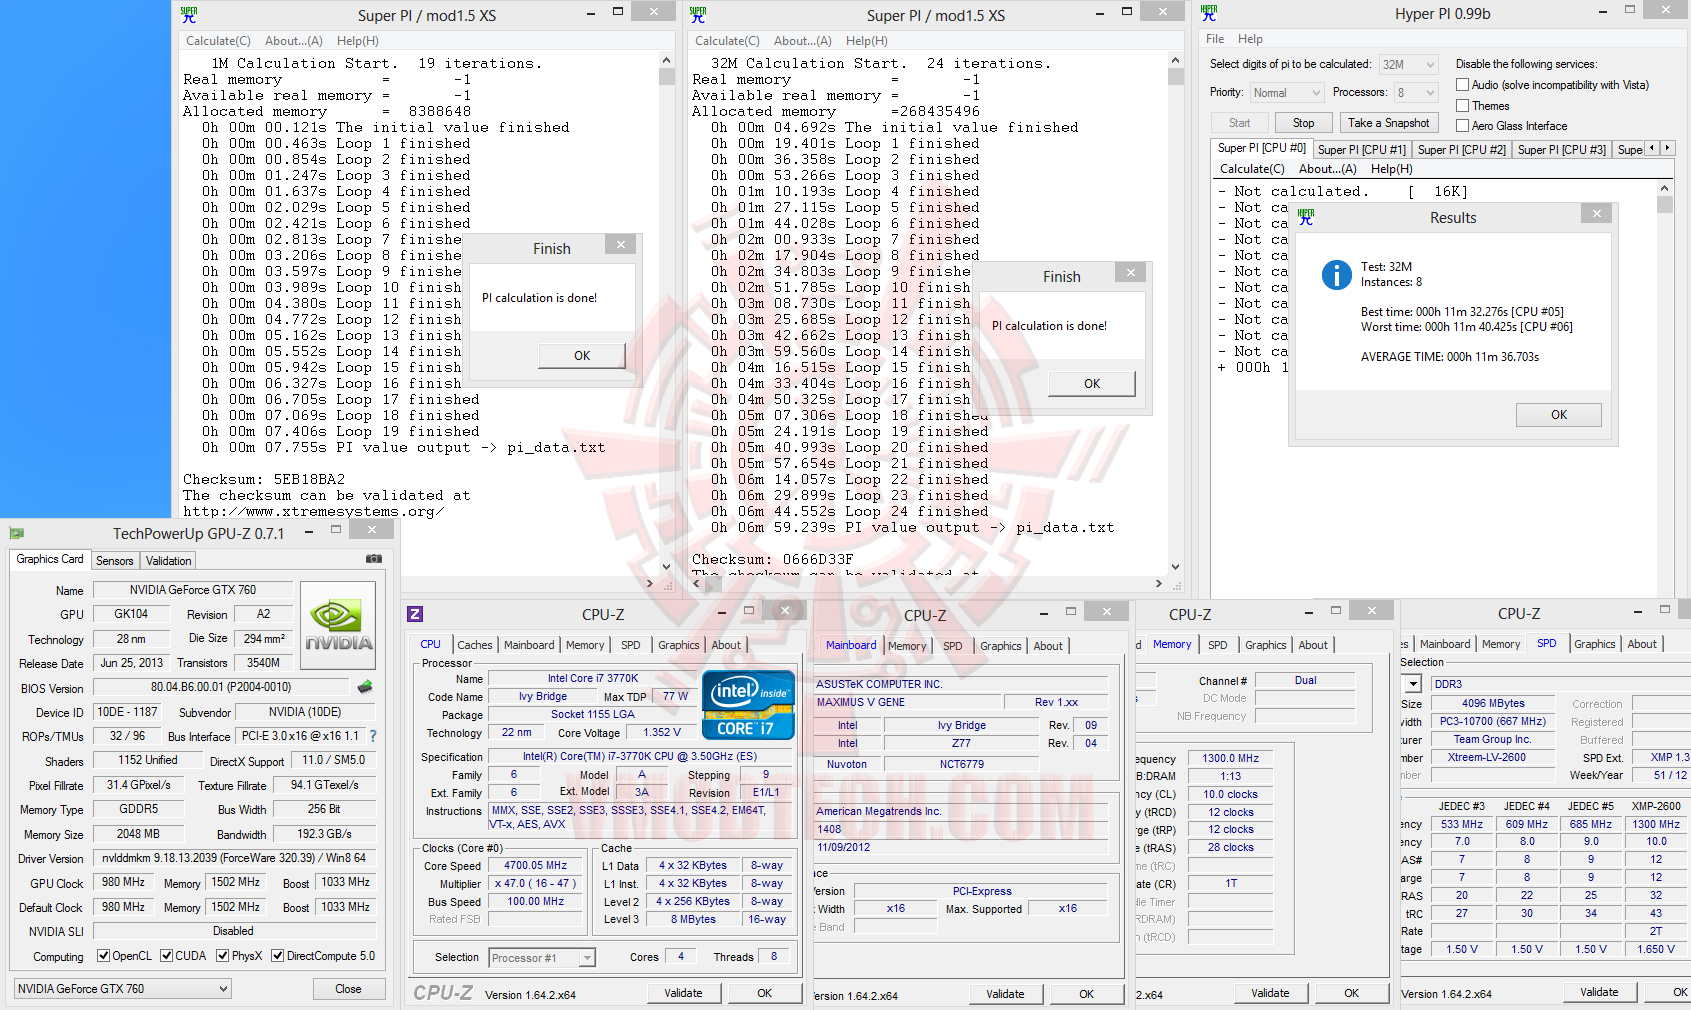
Task: Open the Sensors tab in GPU-Z
Action: [x=114, y=561]
